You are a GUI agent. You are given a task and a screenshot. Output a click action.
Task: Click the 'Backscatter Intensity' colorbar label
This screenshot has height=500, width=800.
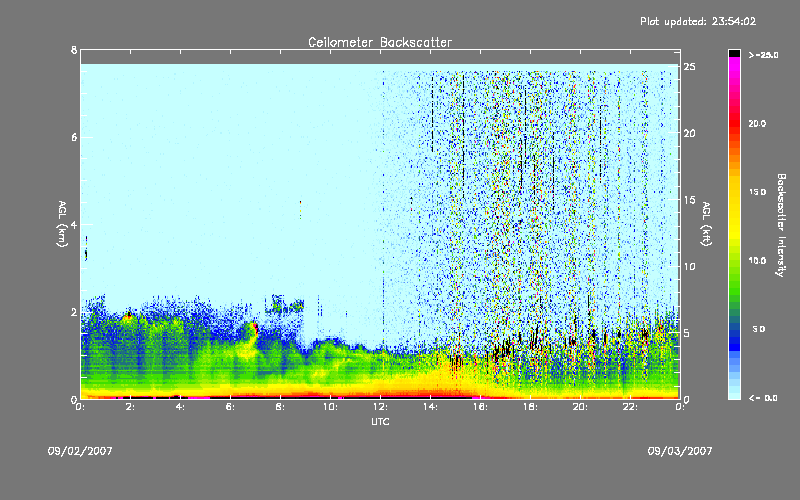[781, 225]
